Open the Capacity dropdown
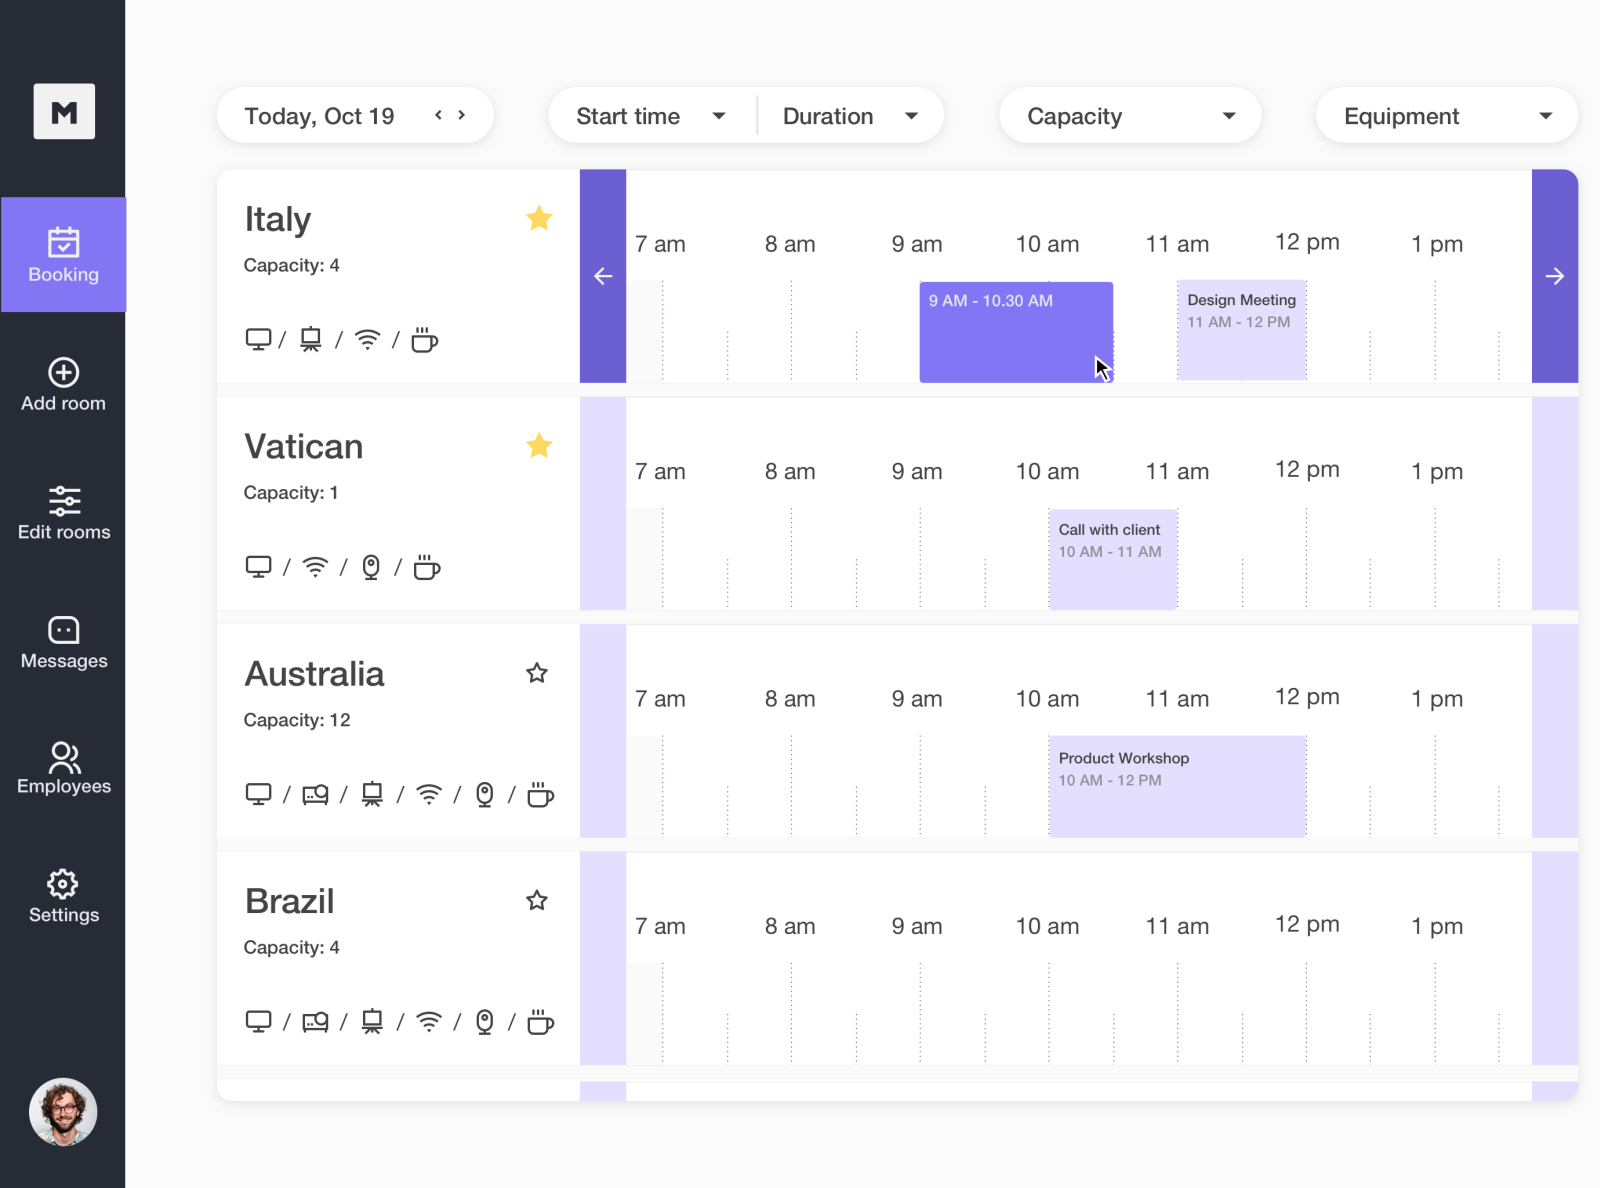The height and width of the screenshot is (1188, 1600). point(1130,115)
